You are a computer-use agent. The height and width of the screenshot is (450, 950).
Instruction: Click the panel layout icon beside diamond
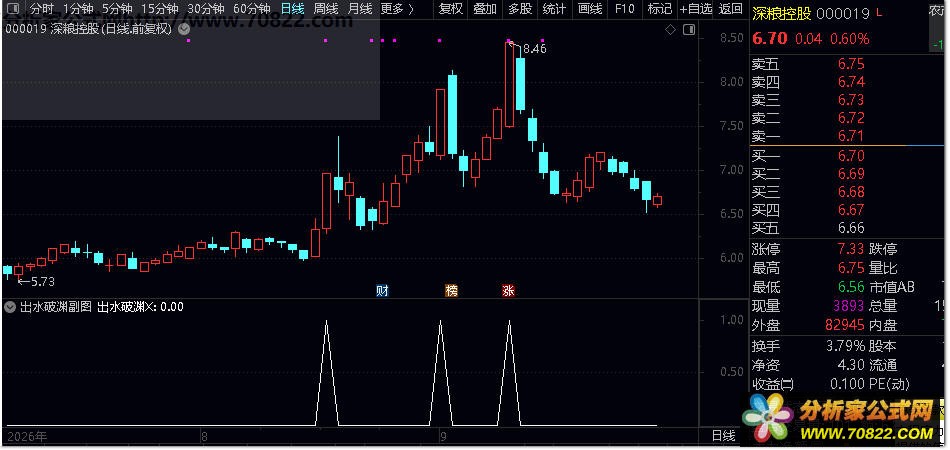(688, 29)
